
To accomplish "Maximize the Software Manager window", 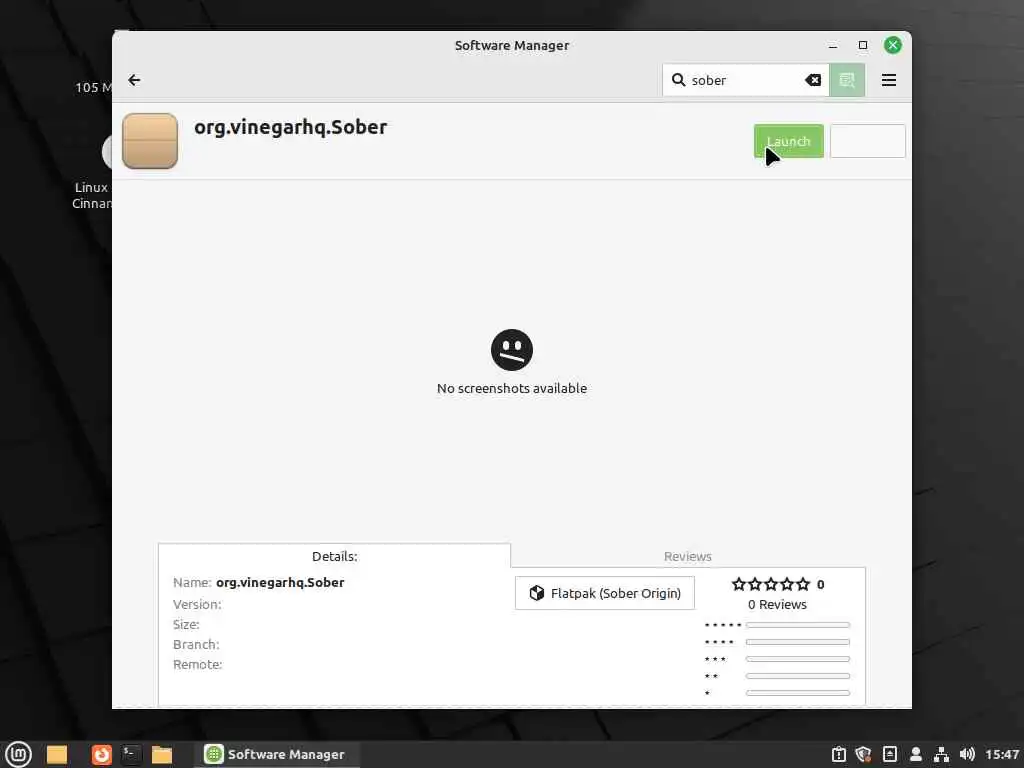I will [x=863, y=45].
